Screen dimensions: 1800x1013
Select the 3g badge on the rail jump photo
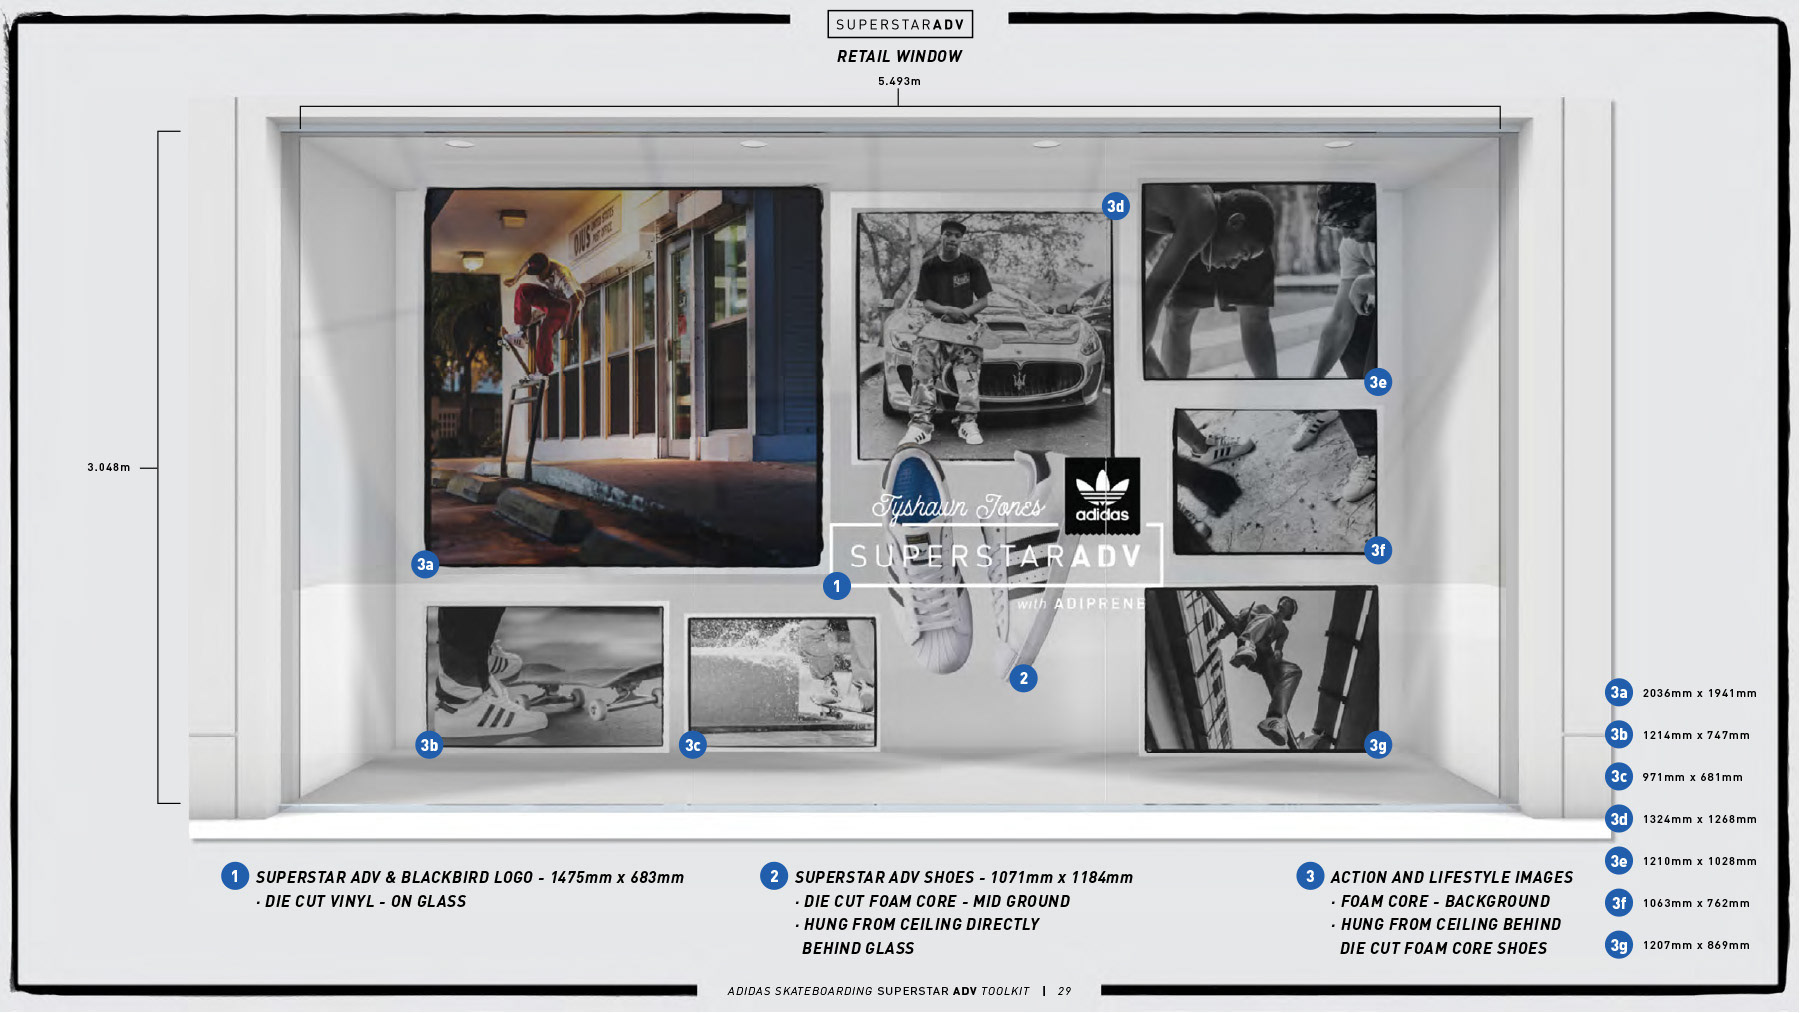tap(1378, 745)
